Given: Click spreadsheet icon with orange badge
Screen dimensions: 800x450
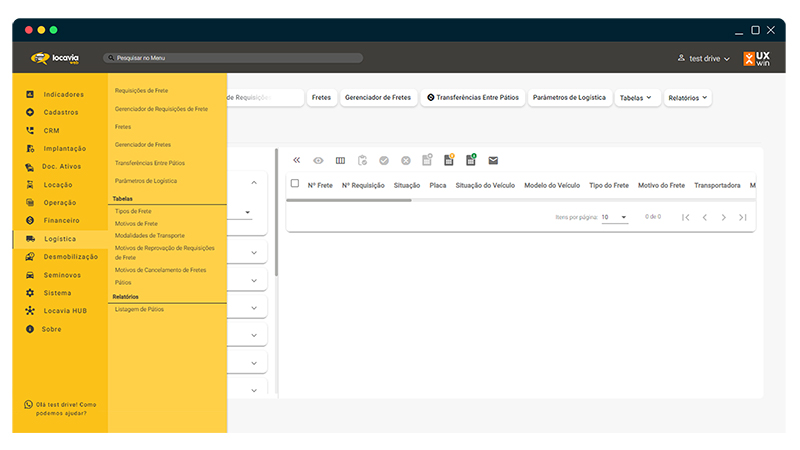Looking at the screenshot, I should click(x=449, y=160).
